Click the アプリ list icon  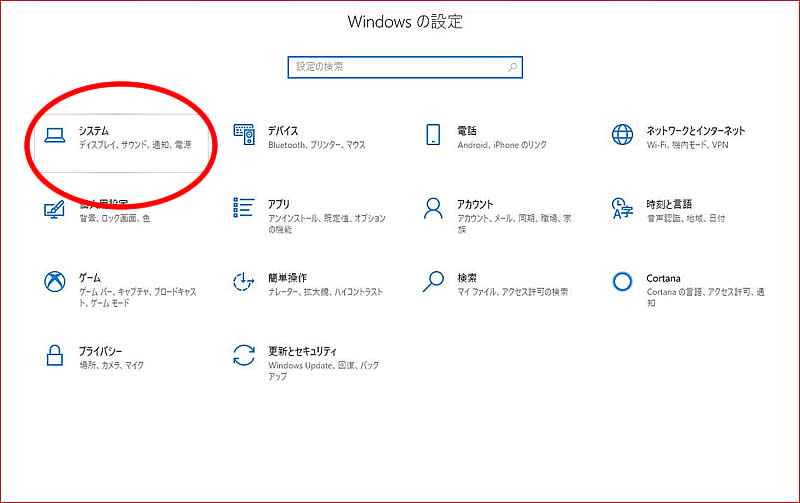pos(244,208)
